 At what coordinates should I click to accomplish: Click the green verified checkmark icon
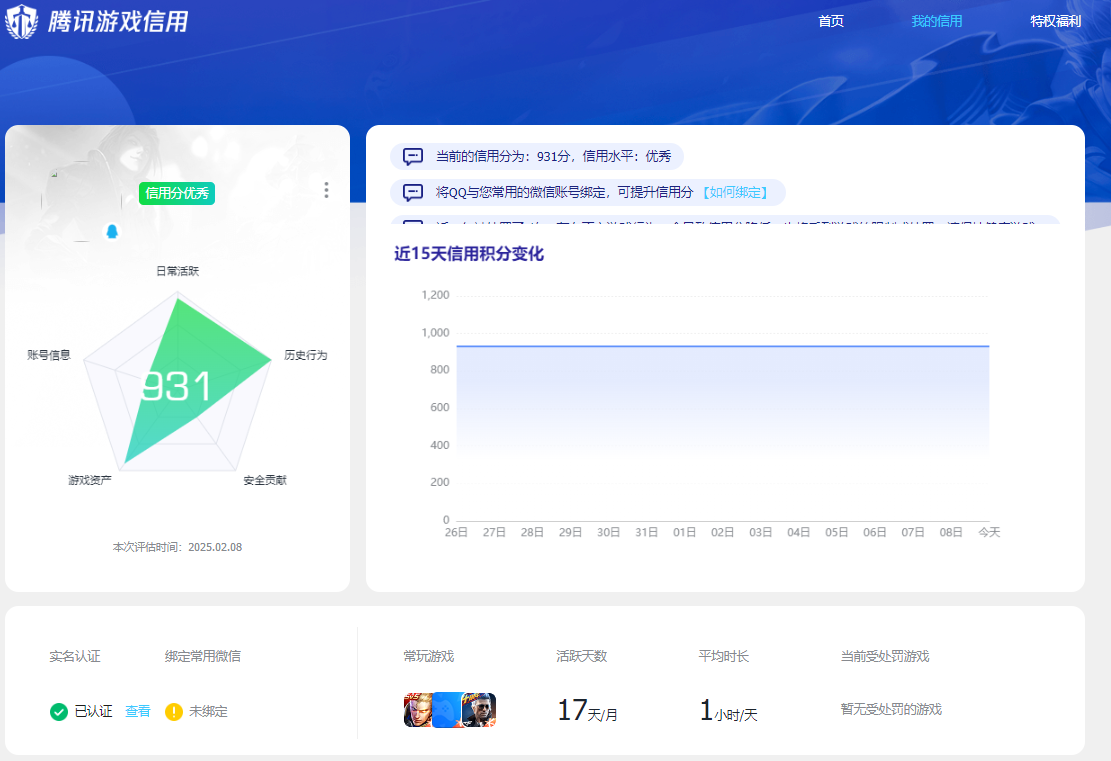coord(59,711)
